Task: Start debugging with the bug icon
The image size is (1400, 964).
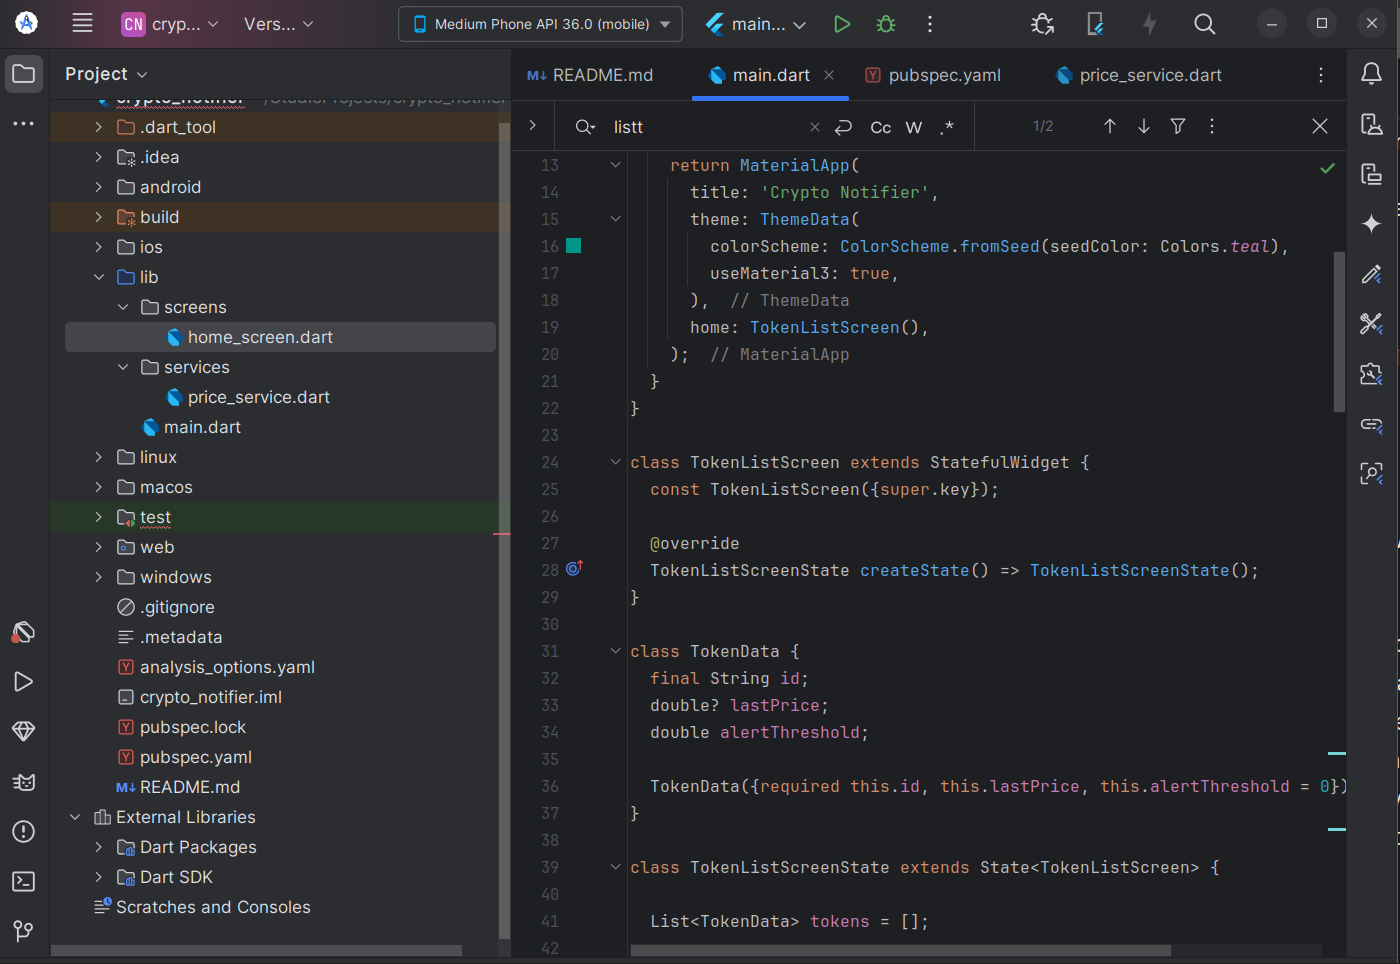Action: 886,24
